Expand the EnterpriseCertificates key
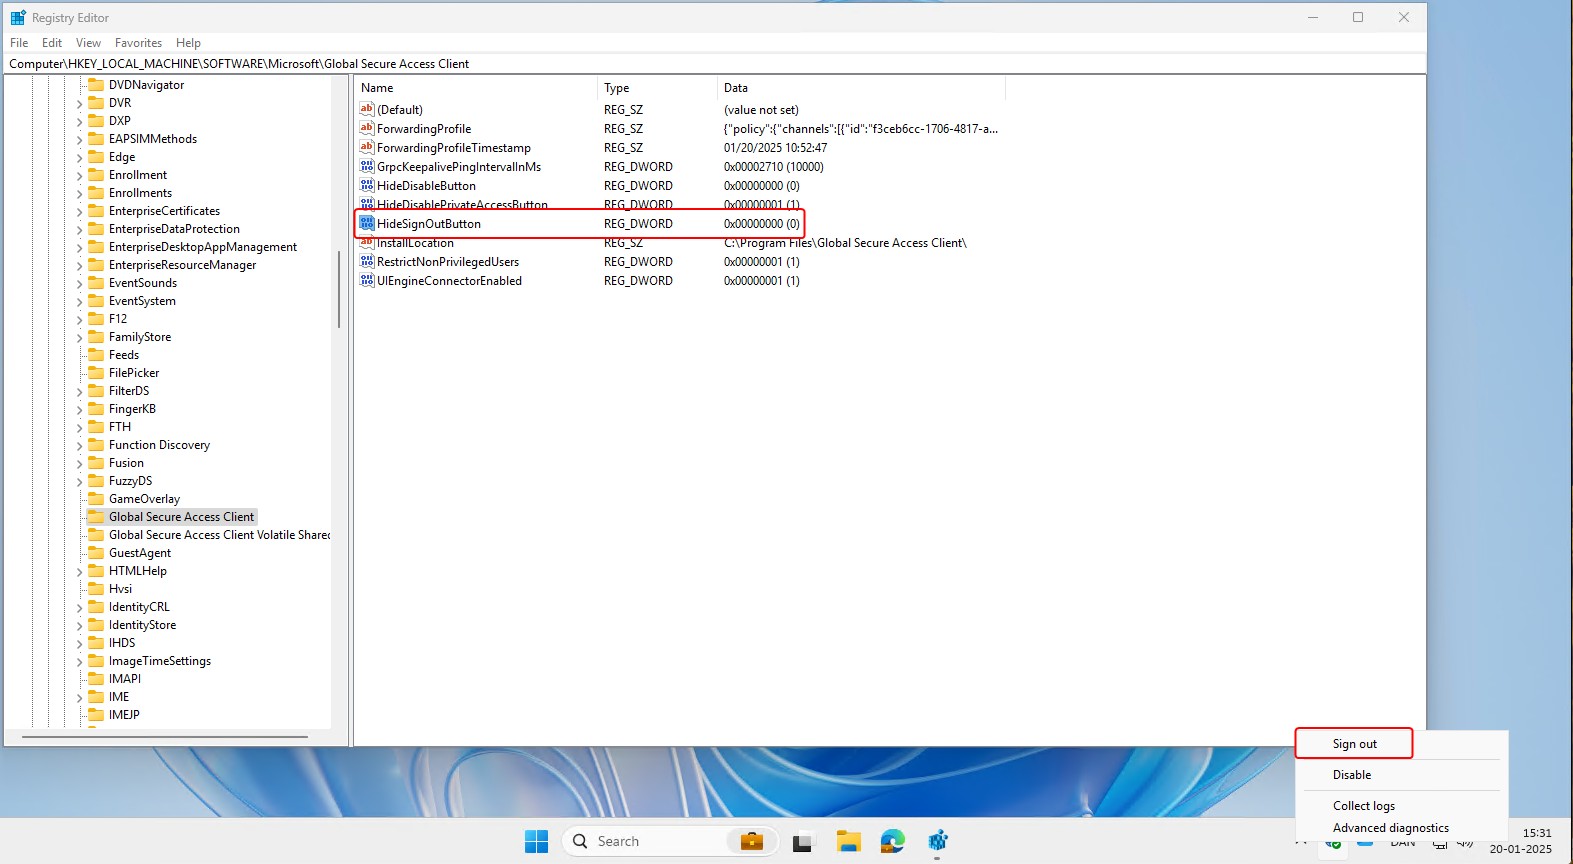The width and height of the screenshot is (1573, 864). [x=79, y=211]
